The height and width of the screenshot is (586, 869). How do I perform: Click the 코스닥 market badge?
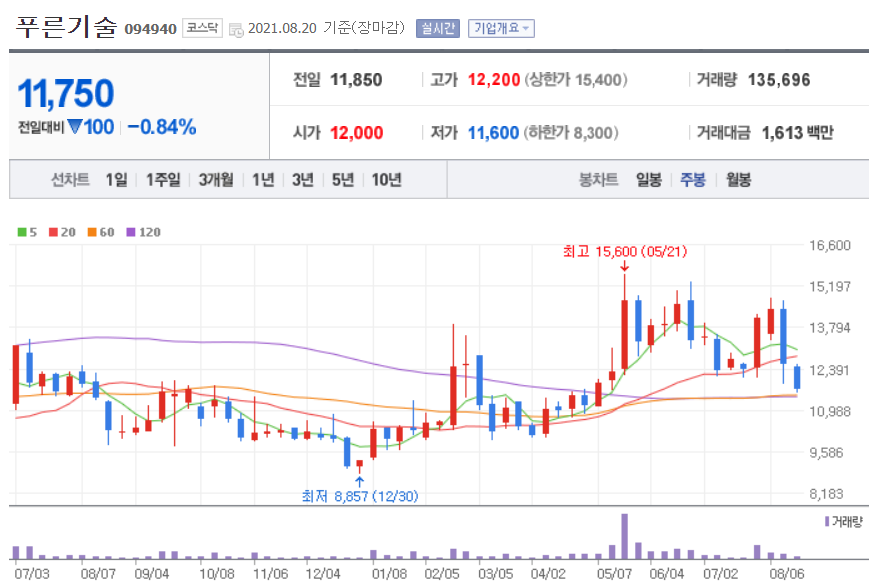(202, 28)
